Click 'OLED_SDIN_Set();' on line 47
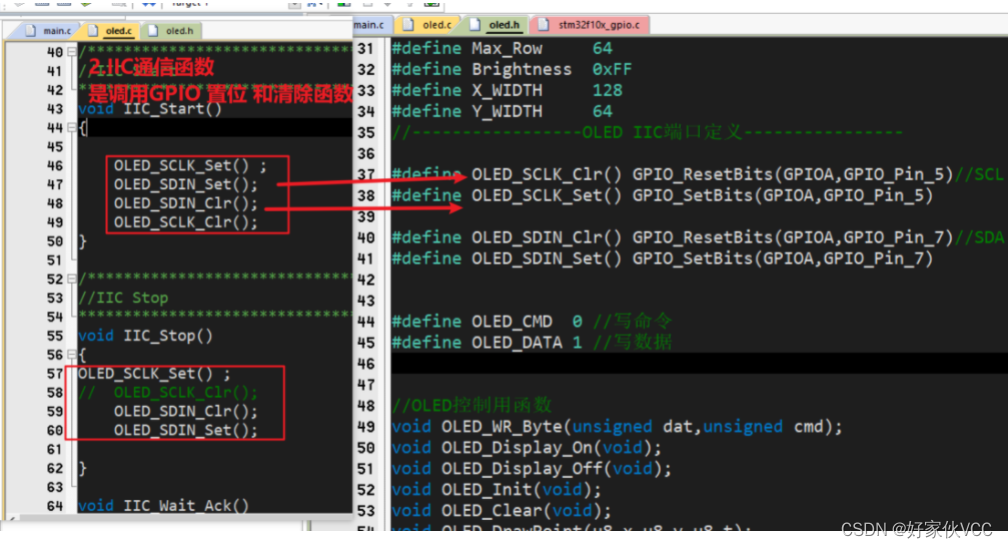 (185, 185)
